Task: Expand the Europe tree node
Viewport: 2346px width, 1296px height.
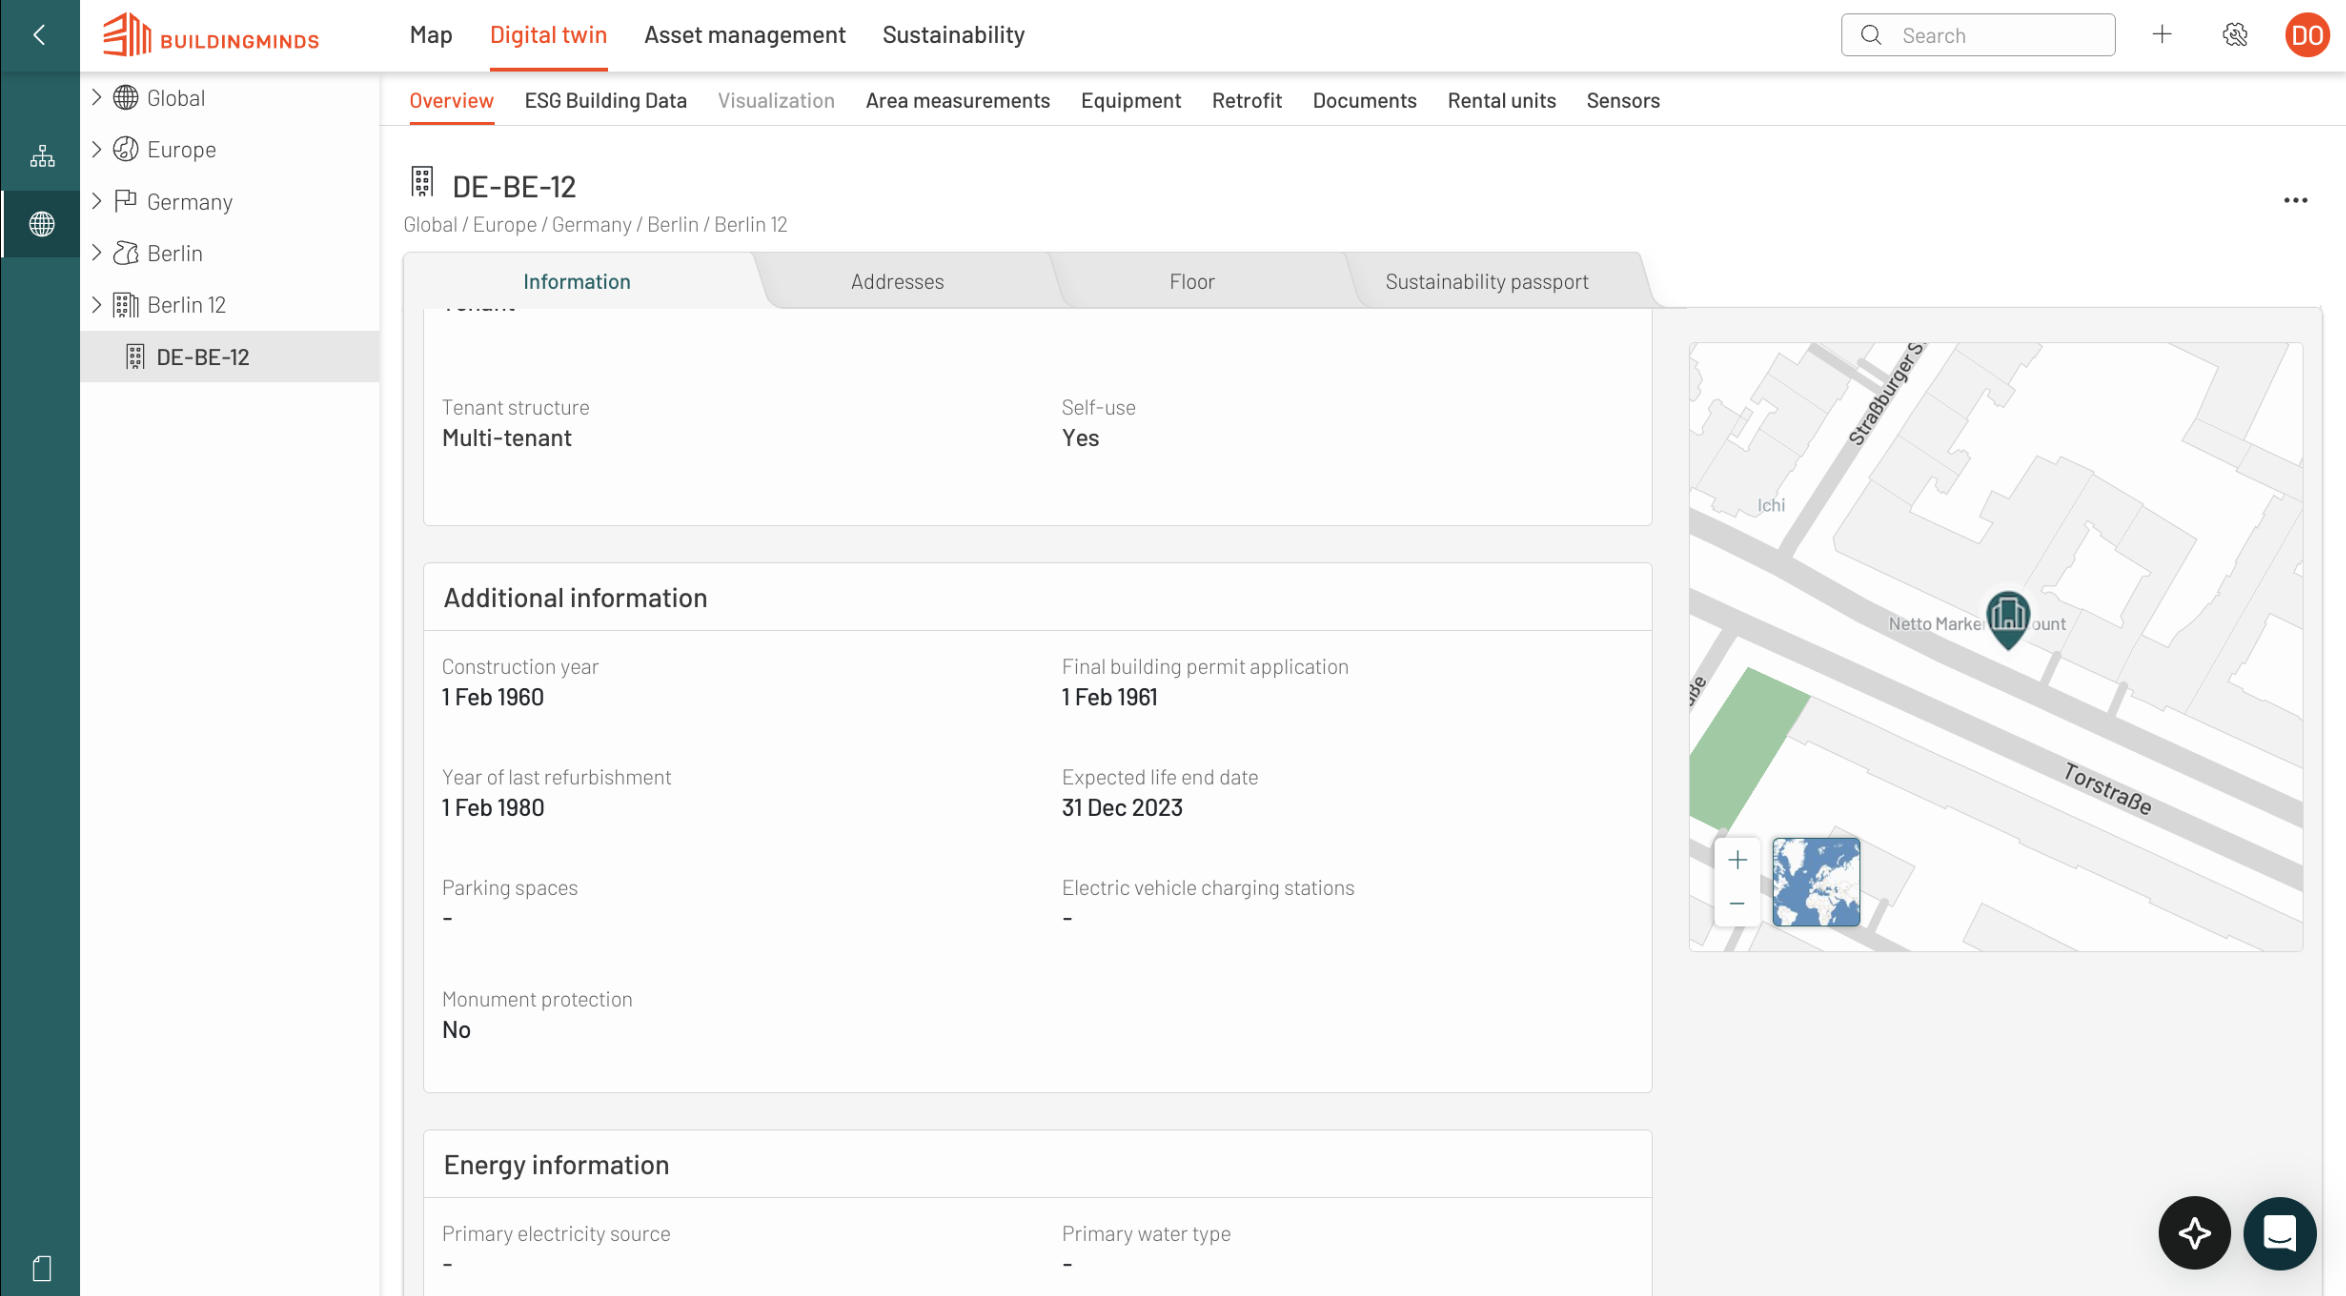Action: point(96,149)
